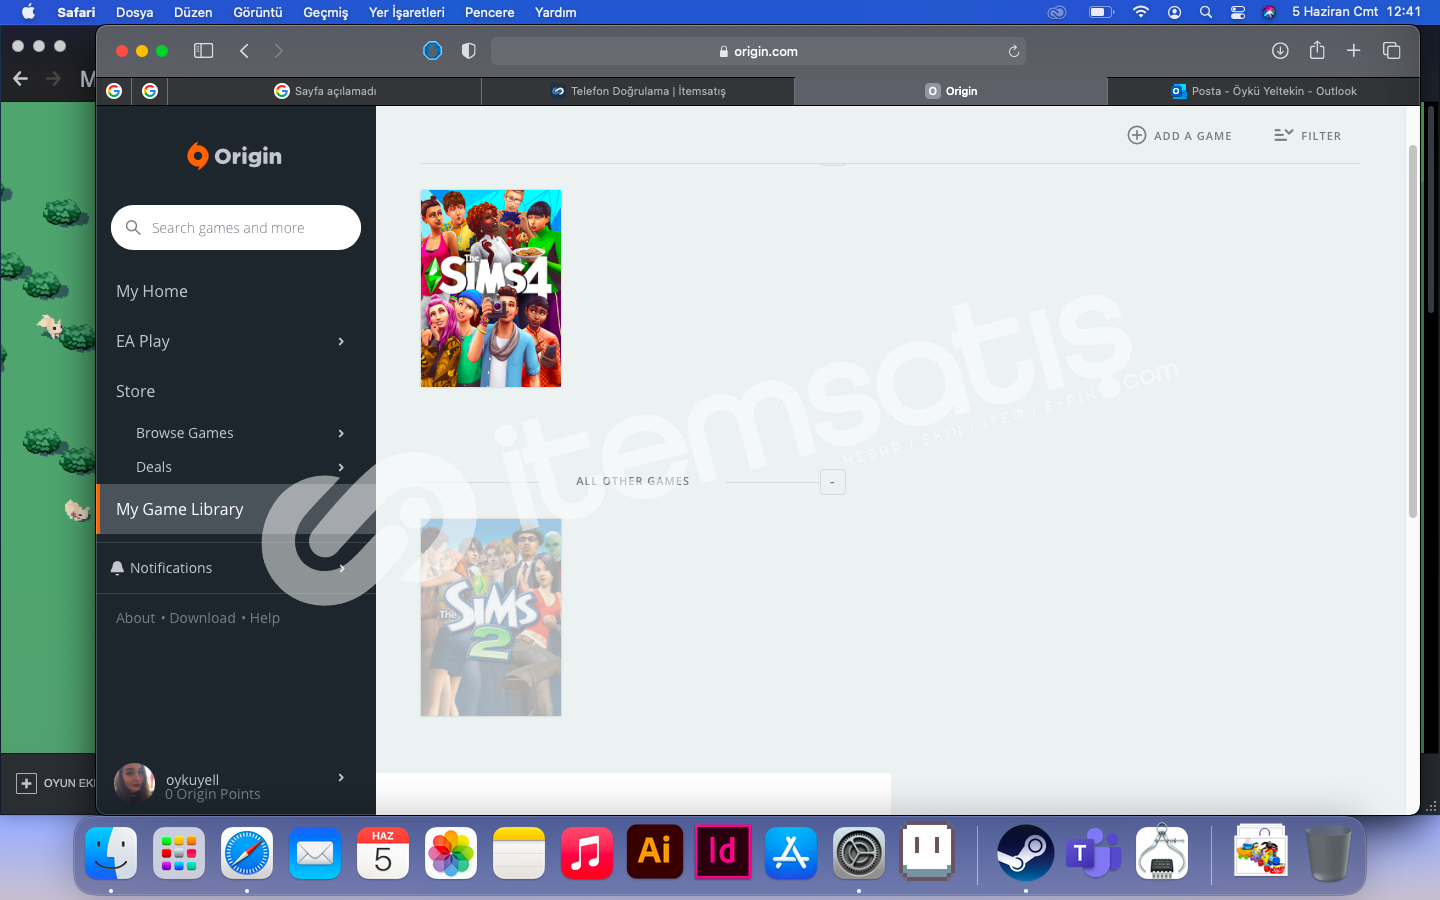Show Safari tab overview

coord(1391,51)
